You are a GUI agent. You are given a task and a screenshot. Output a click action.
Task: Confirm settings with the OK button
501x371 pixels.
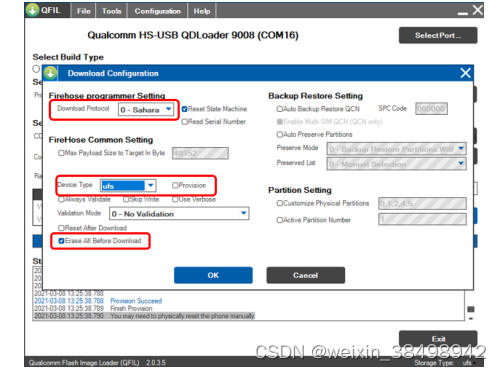coord(213,275)
